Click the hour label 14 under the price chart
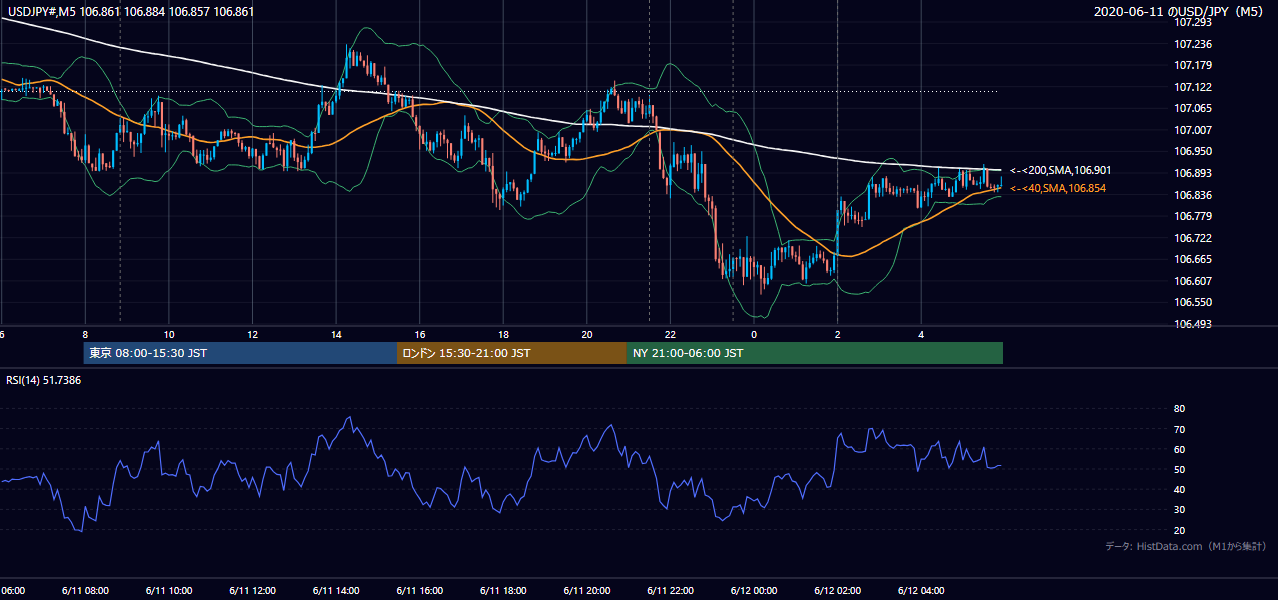Screen dimensions: 1278x600 point(336,334)
